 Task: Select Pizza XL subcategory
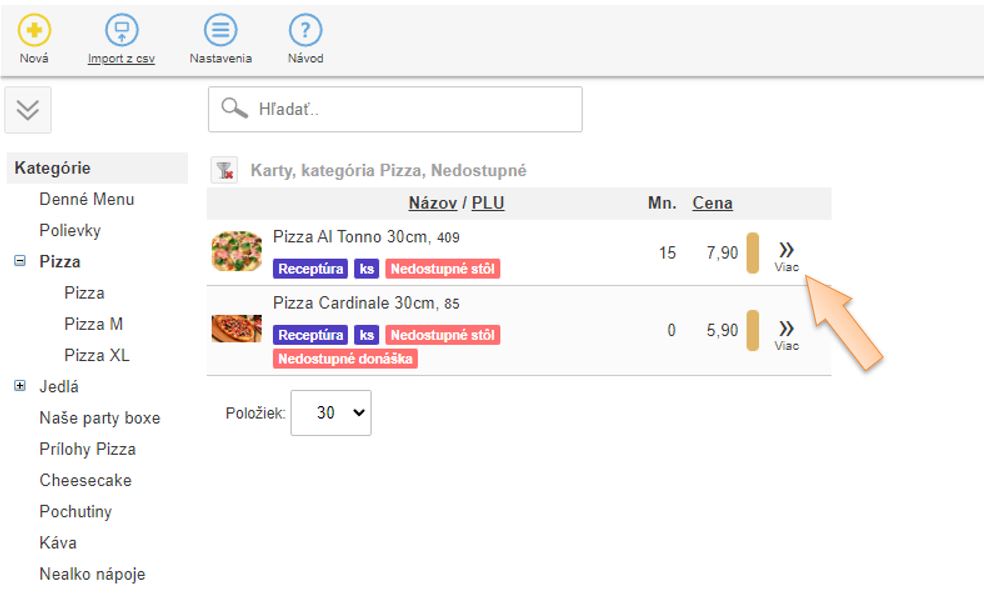click(x=97, y=355)
